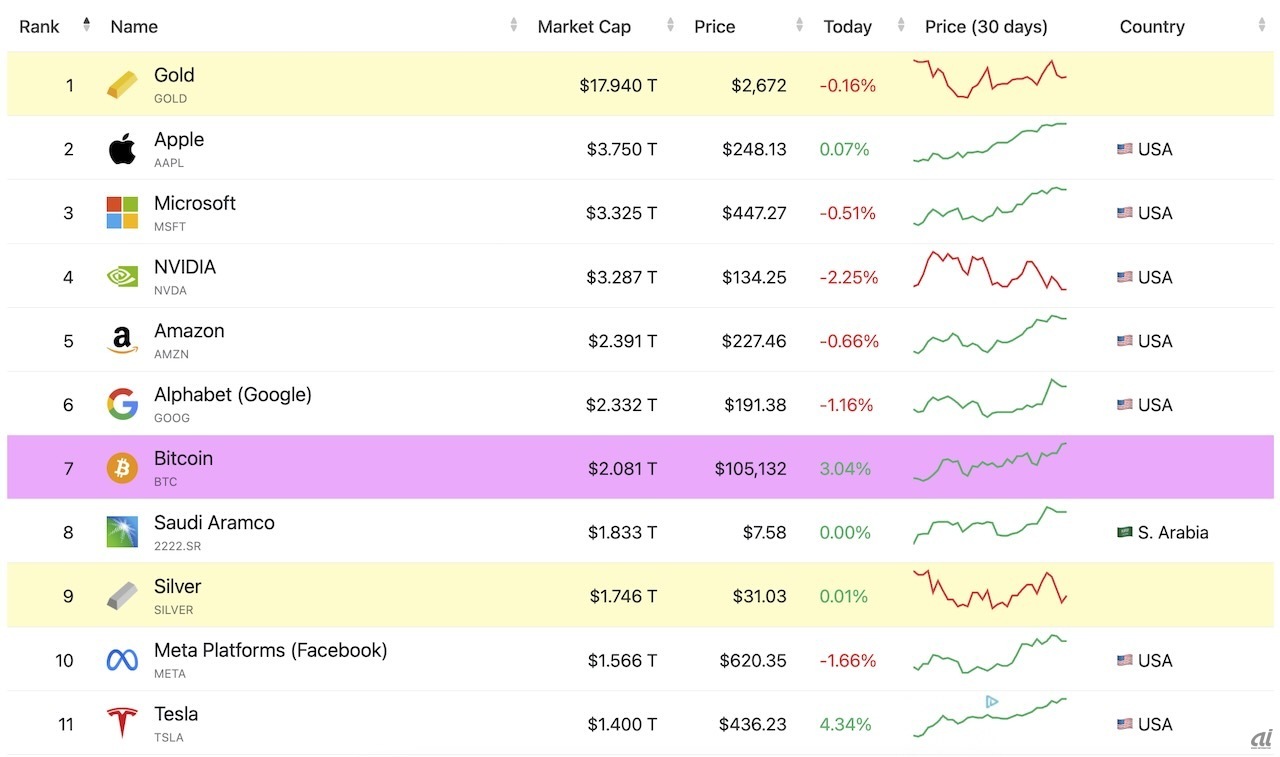Click the Saudi Arabia flag icon
This screenshot has height=757, width=1280.
pos(1125,532)
